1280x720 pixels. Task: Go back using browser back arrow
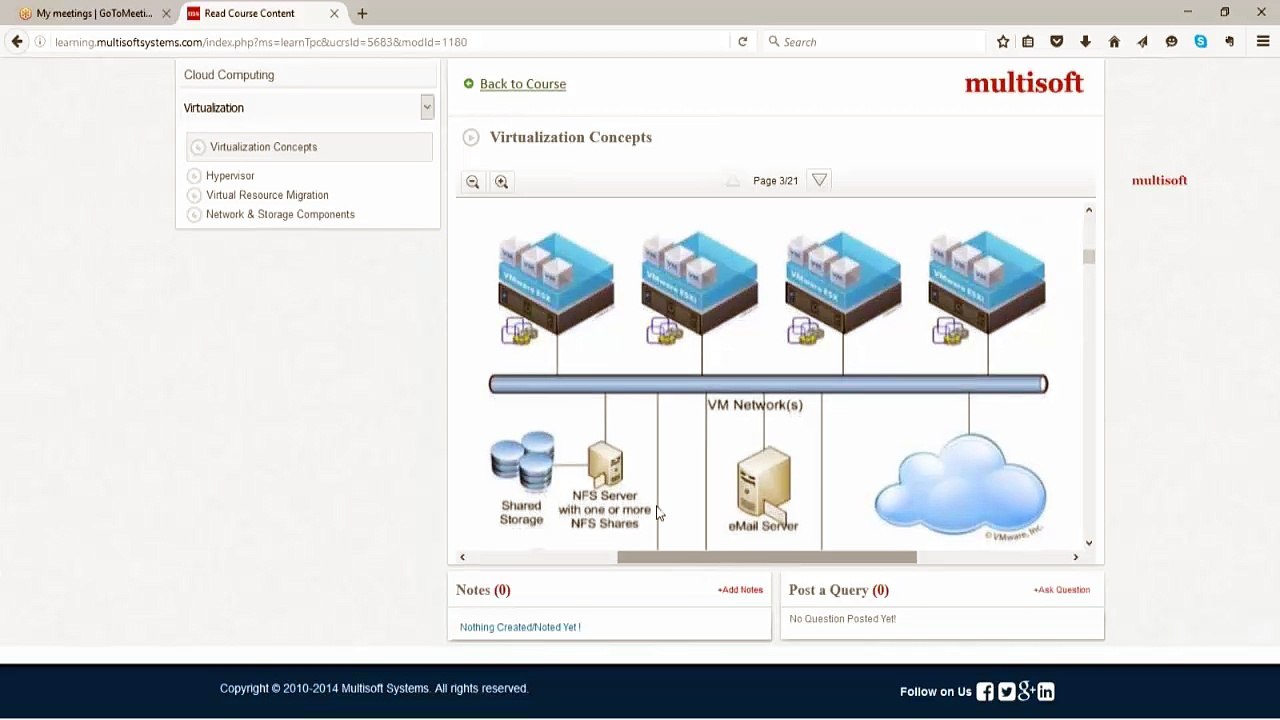pyautogui.click(x=17, y=42)
